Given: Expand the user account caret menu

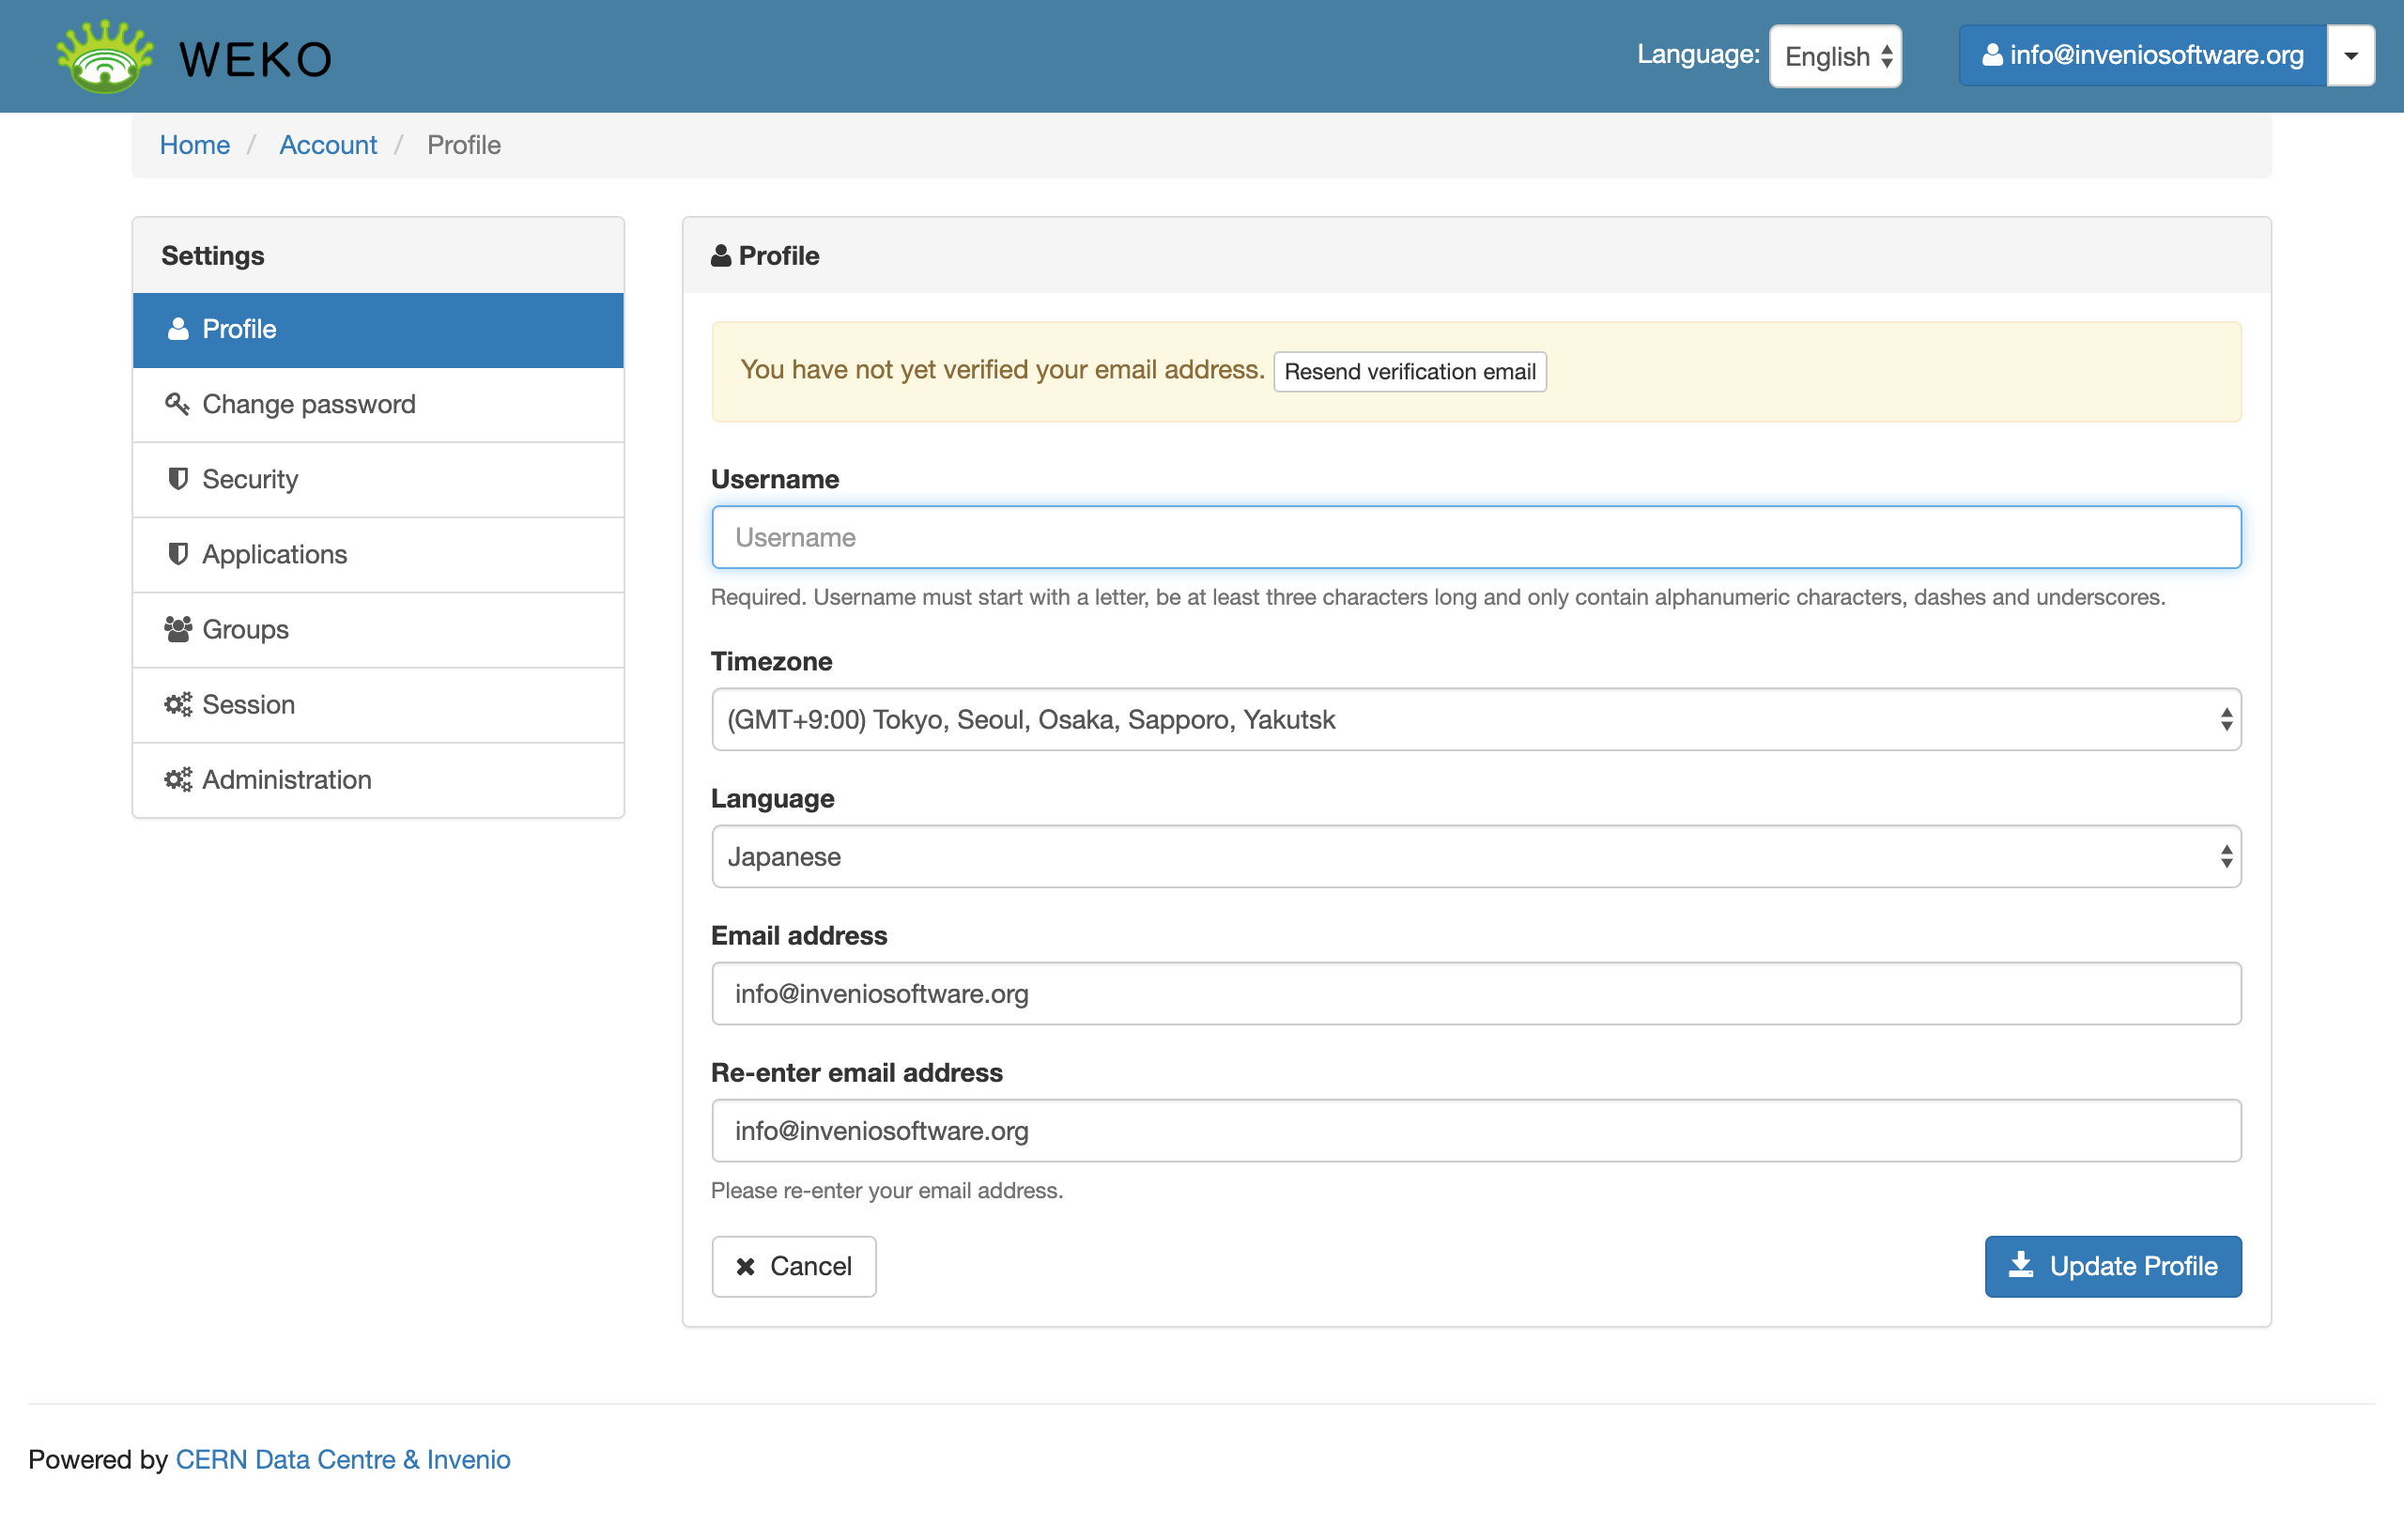Looking at the screenshot, I should tap(2350, 56).
